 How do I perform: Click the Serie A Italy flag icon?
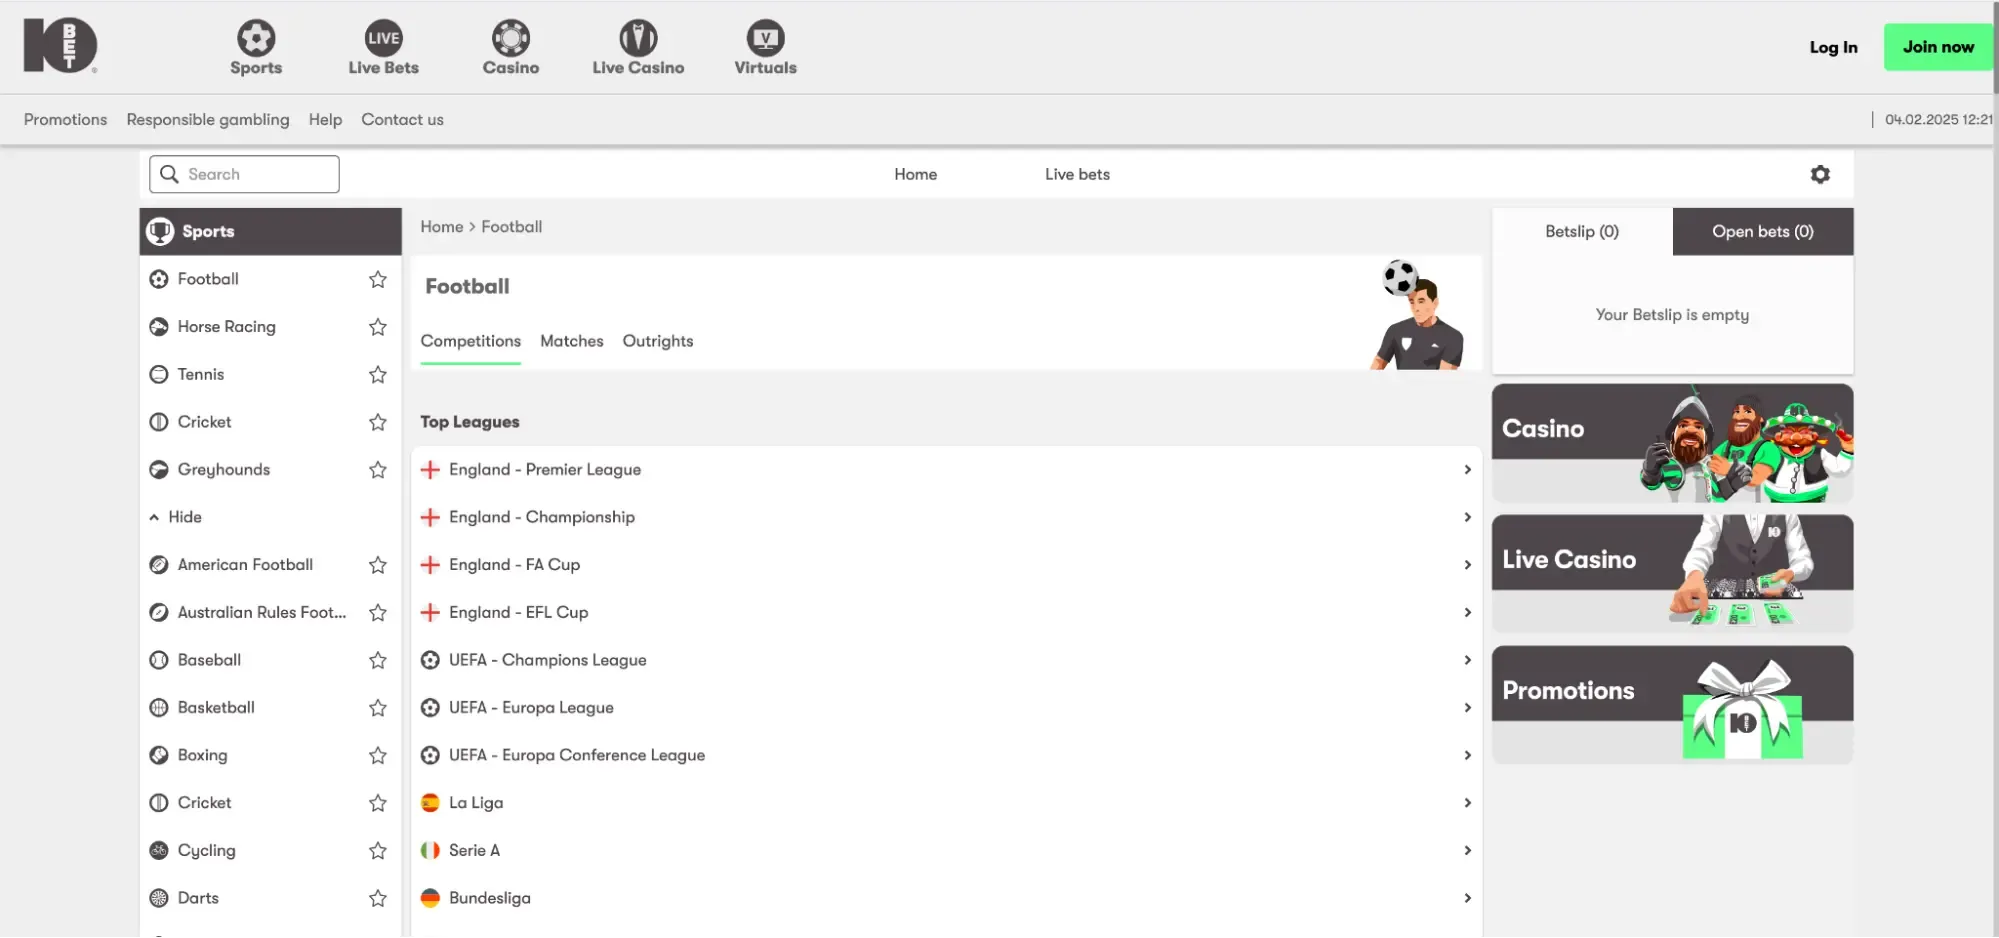point(430,850)
